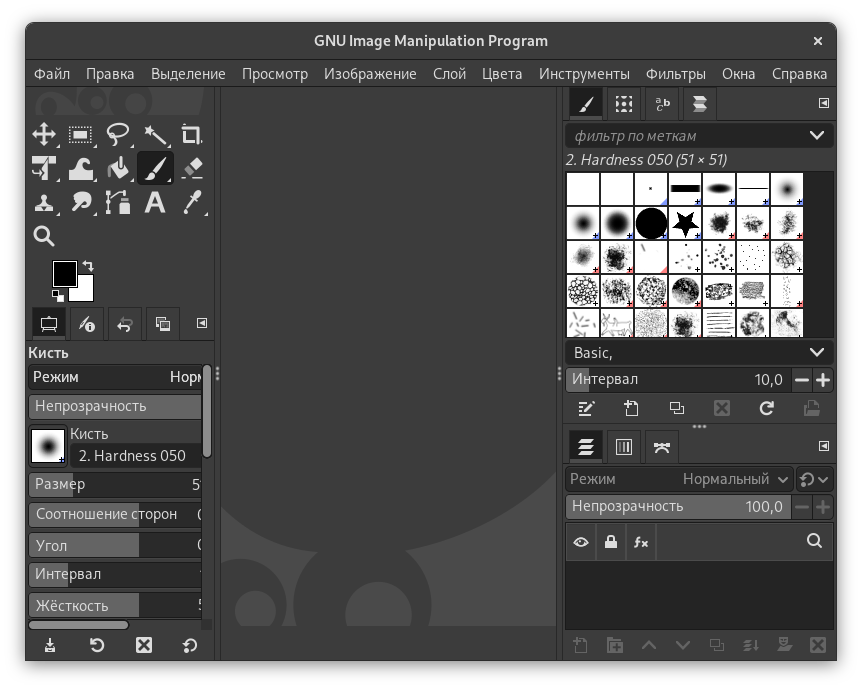Reset tool options to default values
The image size is (862, 689).
190,645
